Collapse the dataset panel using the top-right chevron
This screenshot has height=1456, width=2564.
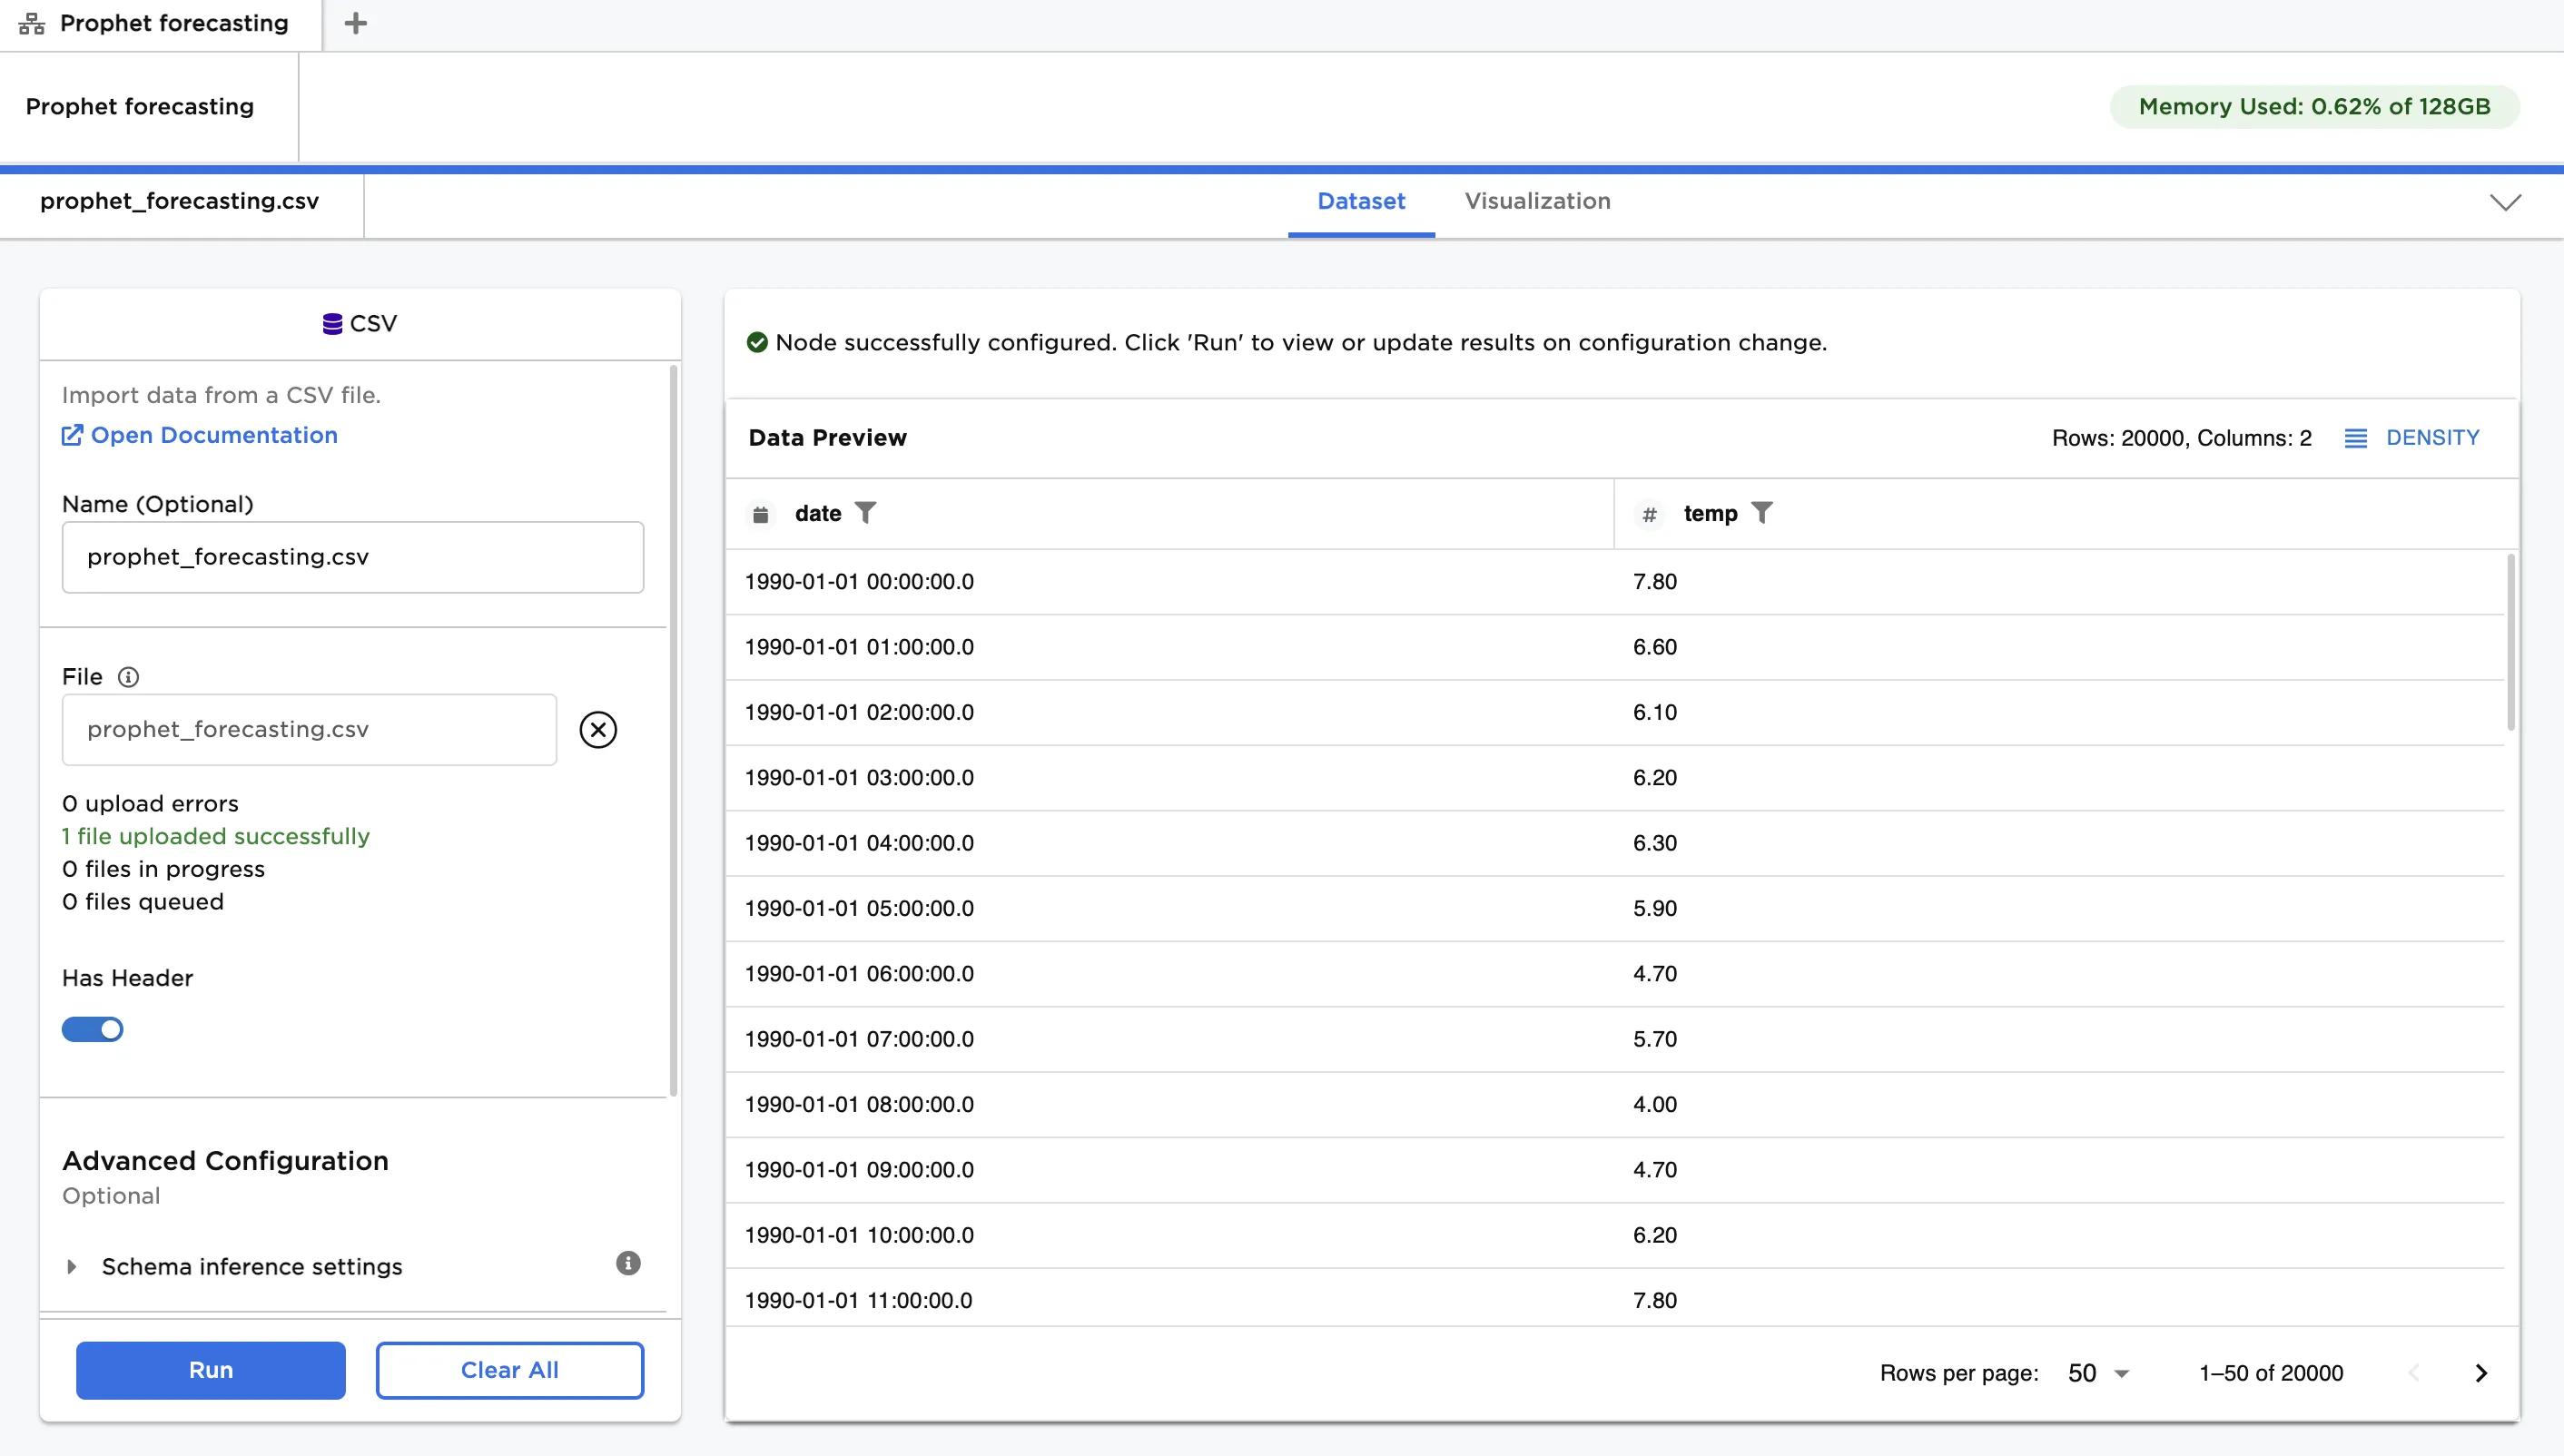point(2505,202)
